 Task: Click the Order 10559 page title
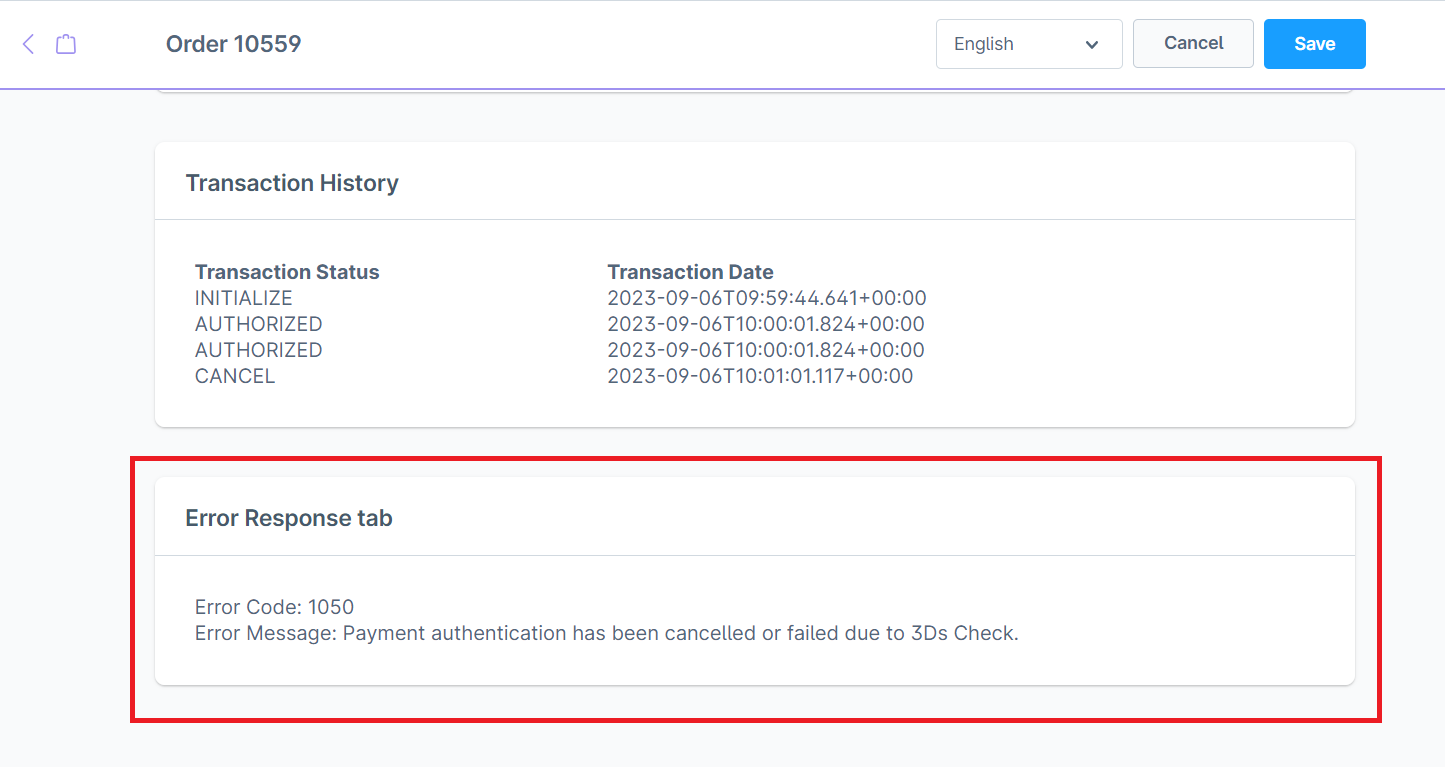233,44
